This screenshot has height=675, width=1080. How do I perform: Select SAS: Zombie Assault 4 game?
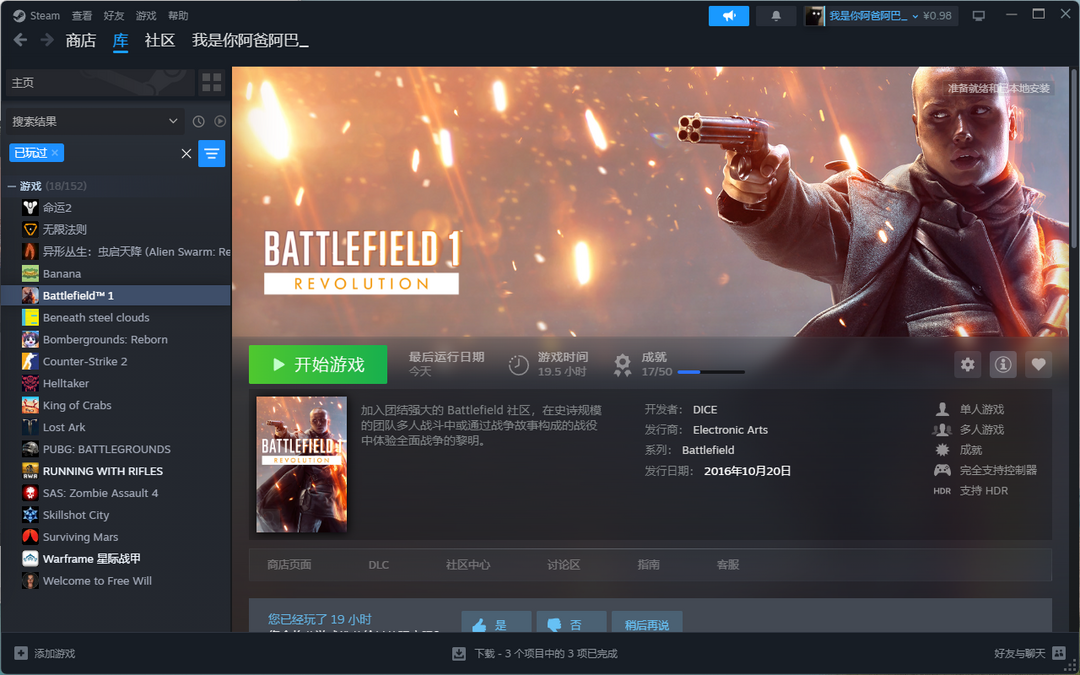[116, 493]
